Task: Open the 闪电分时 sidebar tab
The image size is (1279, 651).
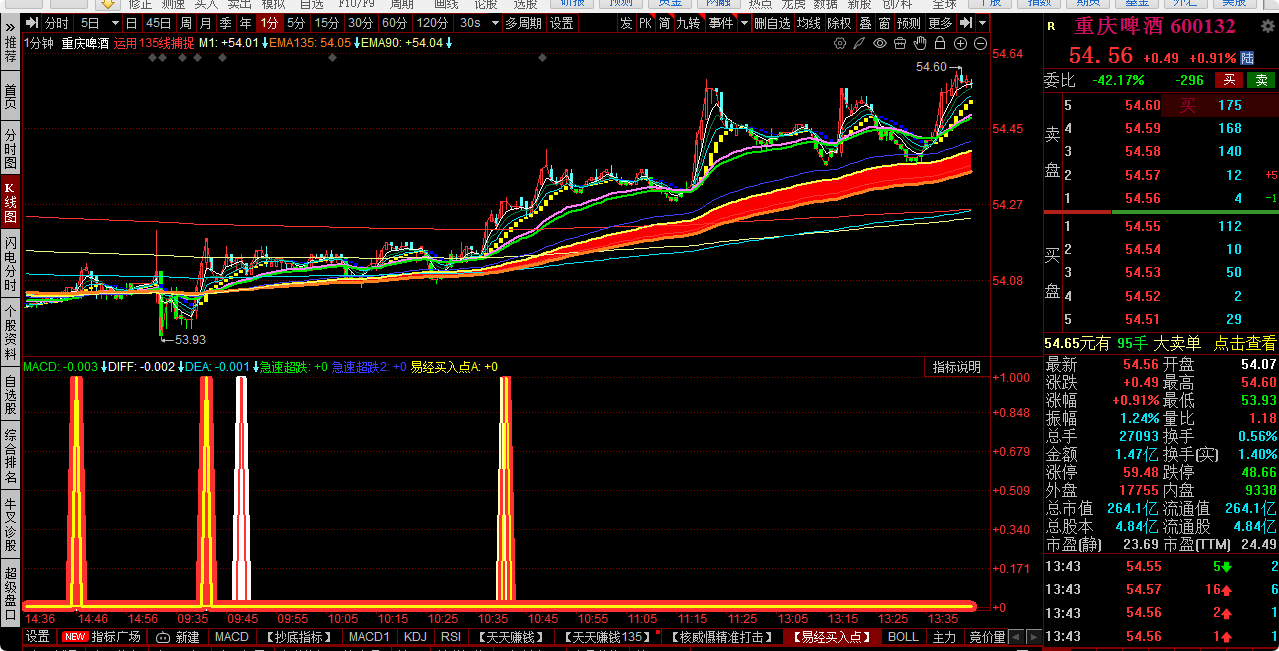Action: point(10,263)
